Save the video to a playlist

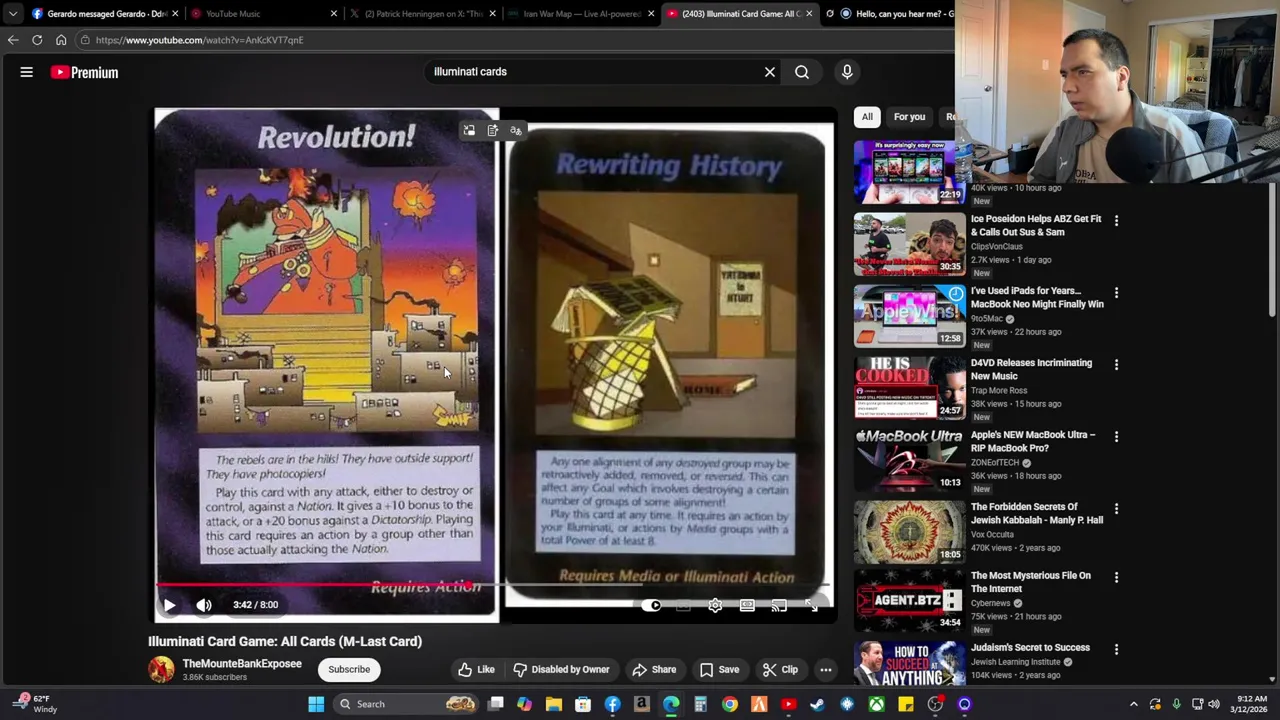pos(719,670)
